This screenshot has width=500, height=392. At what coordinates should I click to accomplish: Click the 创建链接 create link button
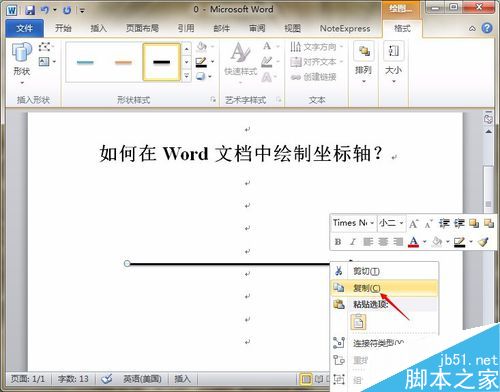(x=313, y=77)
